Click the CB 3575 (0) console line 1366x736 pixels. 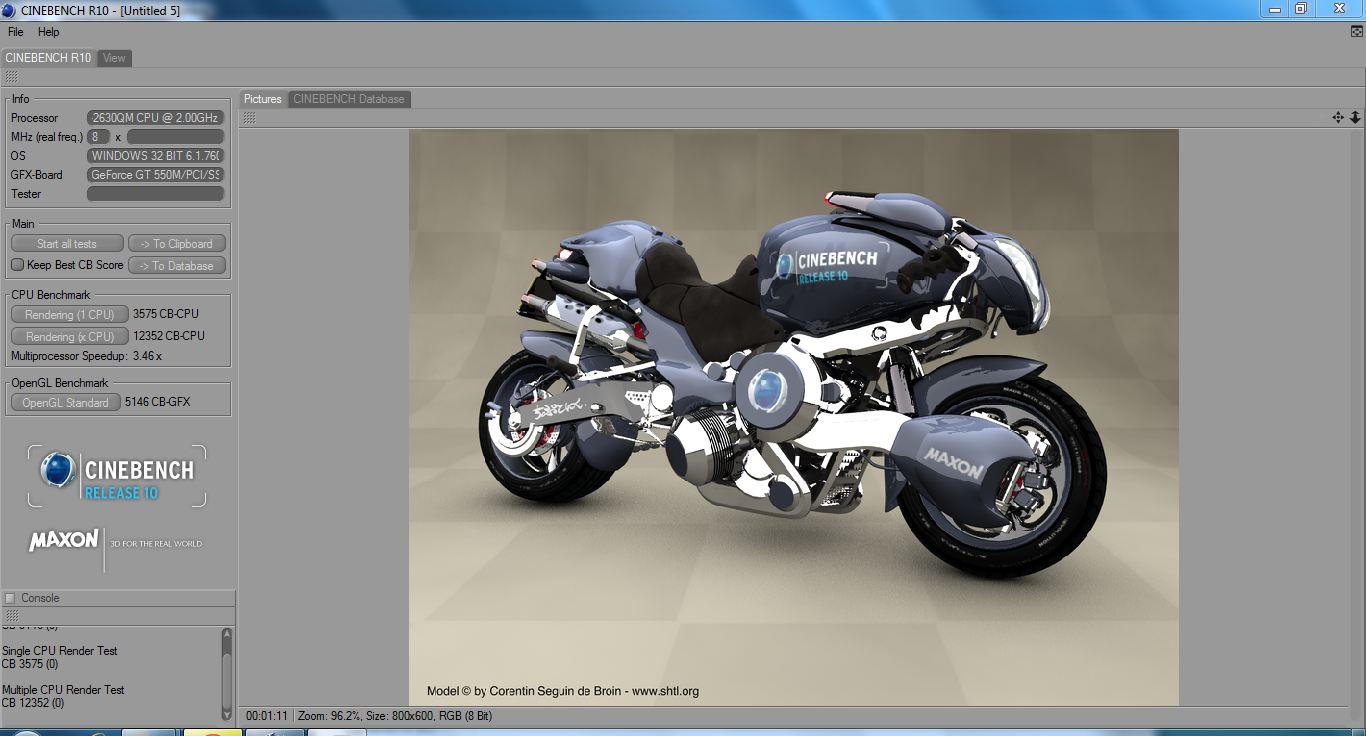[30, 664]
